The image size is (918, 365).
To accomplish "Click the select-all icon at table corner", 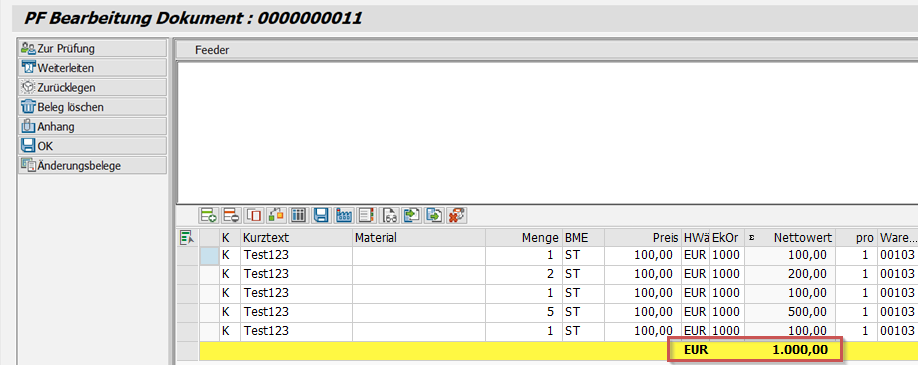I will (x=187, y=237).
